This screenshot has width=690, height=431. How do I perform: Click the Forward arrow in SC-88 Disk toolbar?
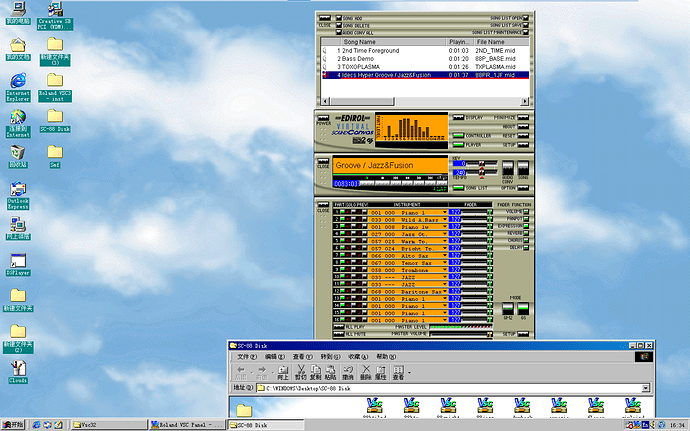[x=262, y=372]
